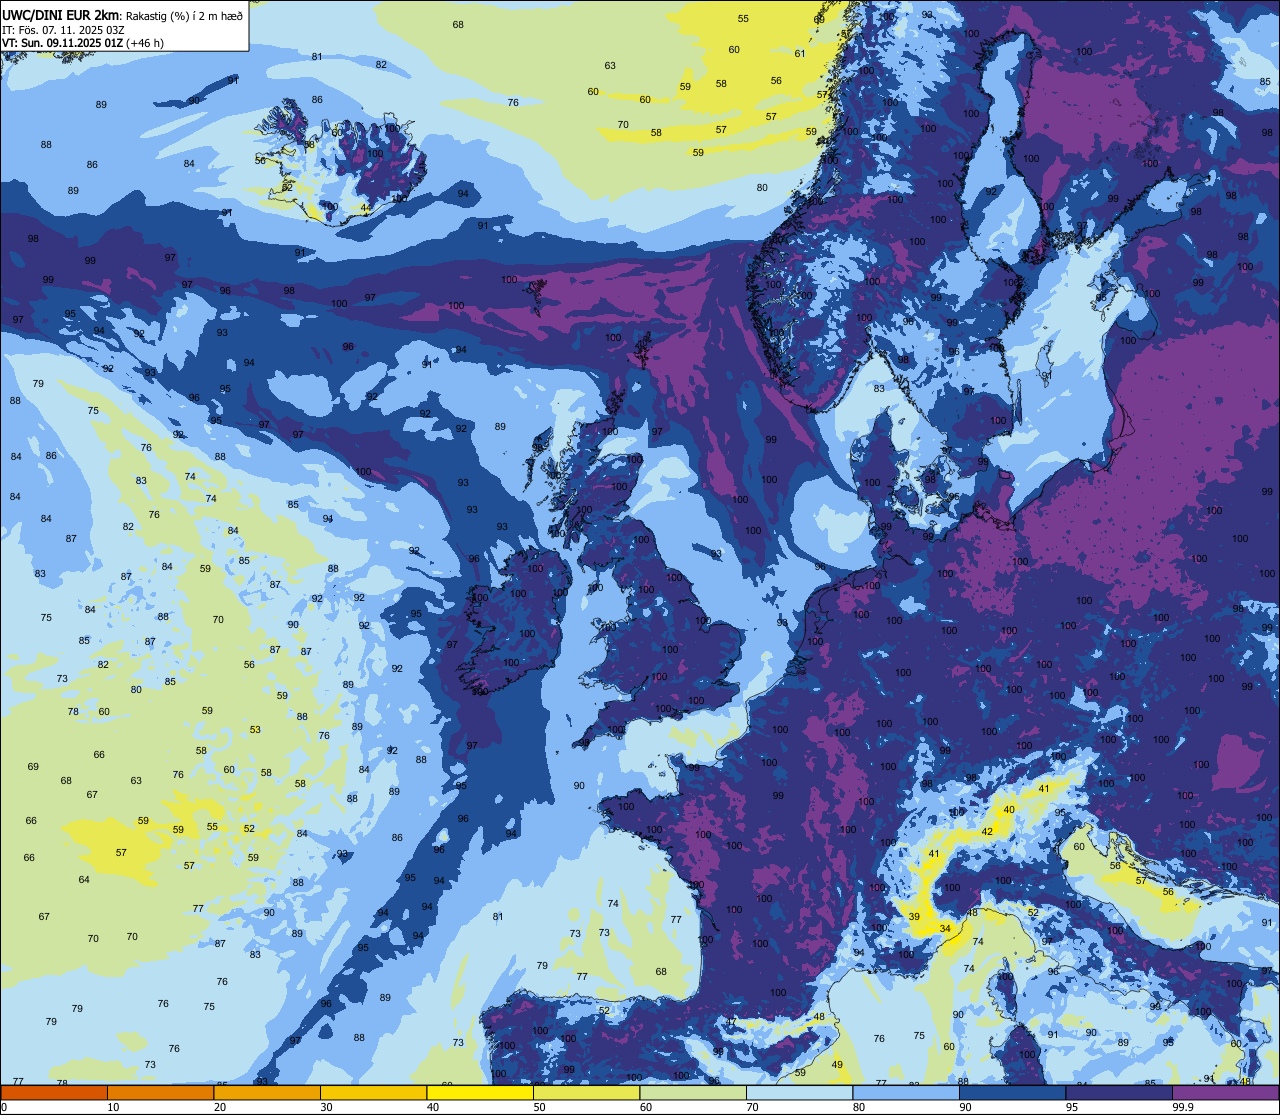Click the humidity value '53' over the Atlantic
Viewport: 1280px width, 1115px height.
tap(255, 730)
